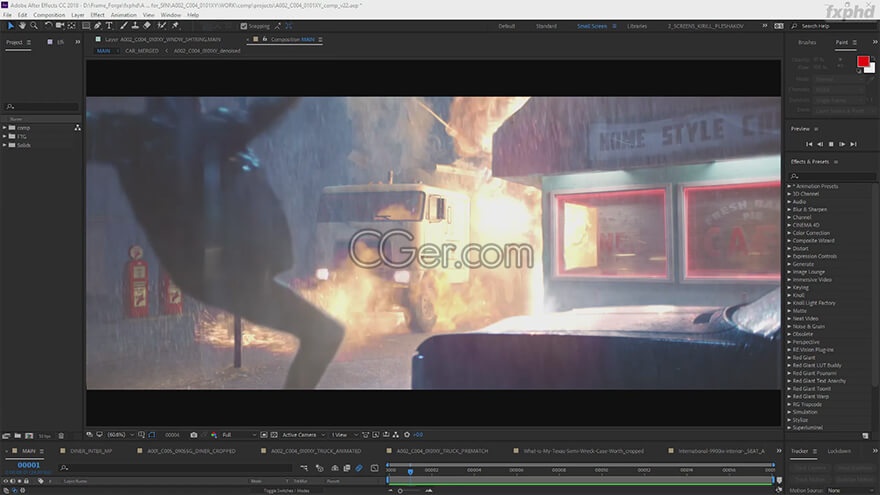Open the Animation menu
Image resolution: width=880 pixels, height=495 pixels.
tap(123, 15)
